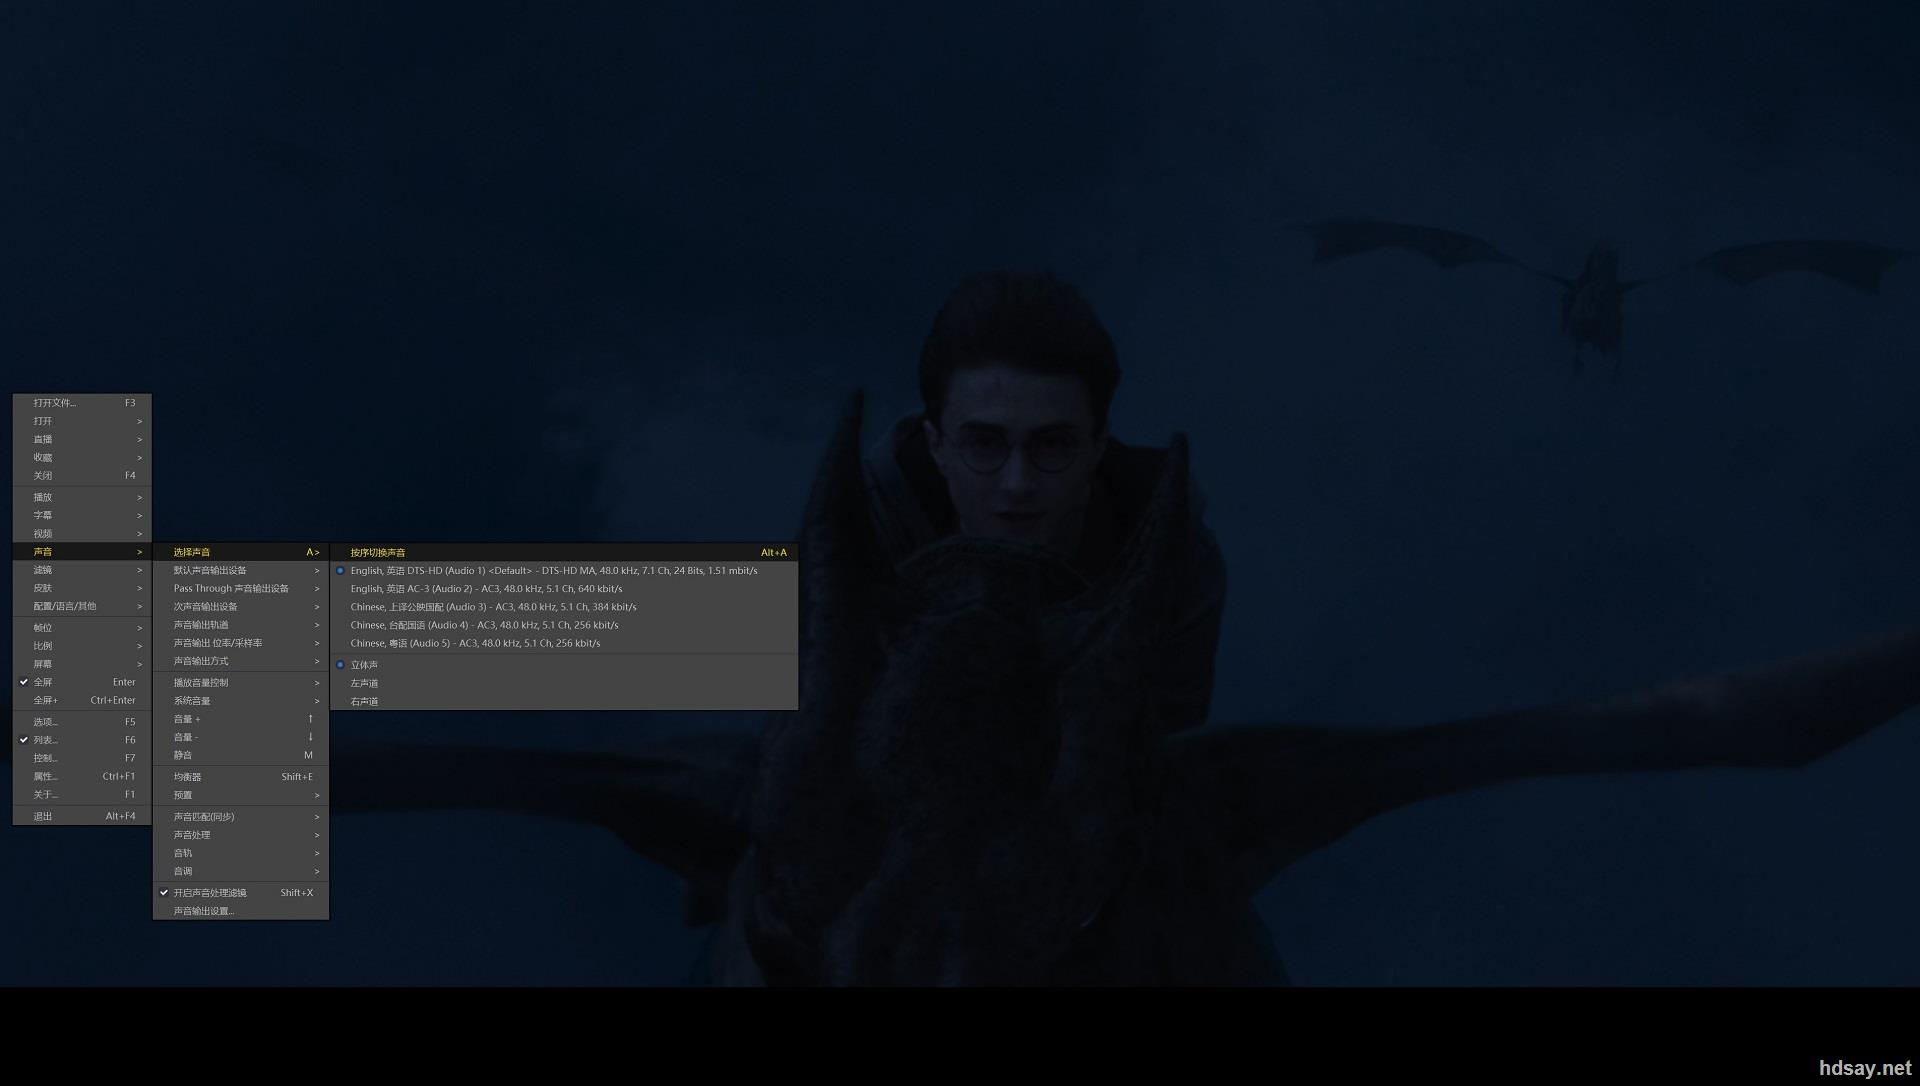This screenshot has width=1920, height=1086.
Task: Open the 音调 submenu
Action: point(241,871)
